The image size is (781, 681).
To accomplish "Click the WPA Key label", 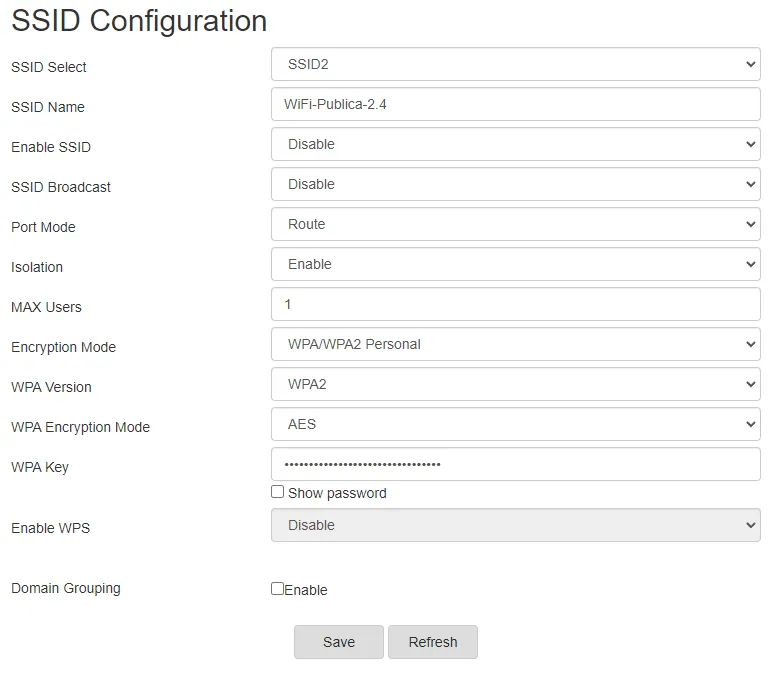I will (x=40, y=467).
